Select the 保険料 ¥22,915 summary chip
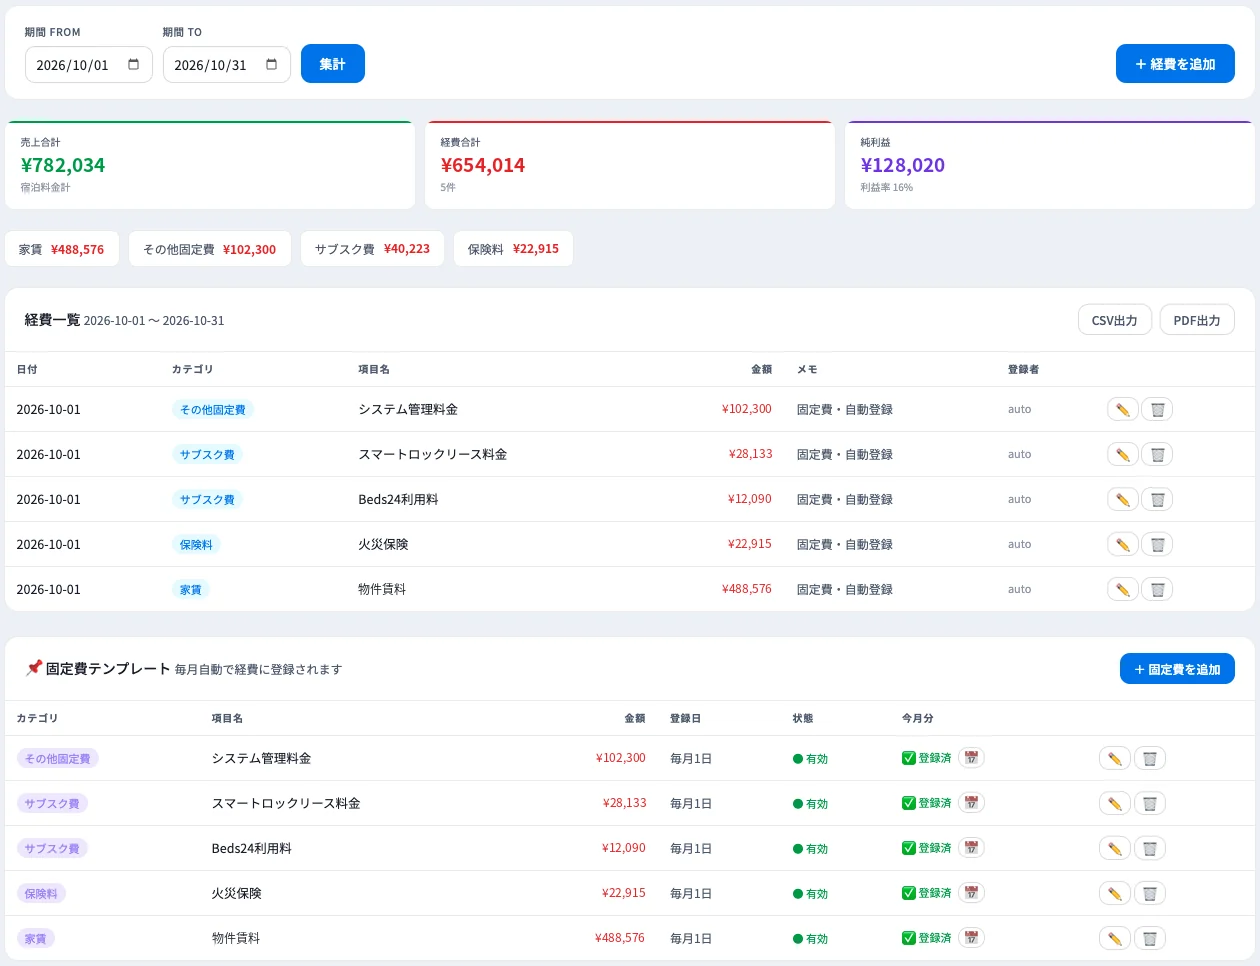 [514, 249]
